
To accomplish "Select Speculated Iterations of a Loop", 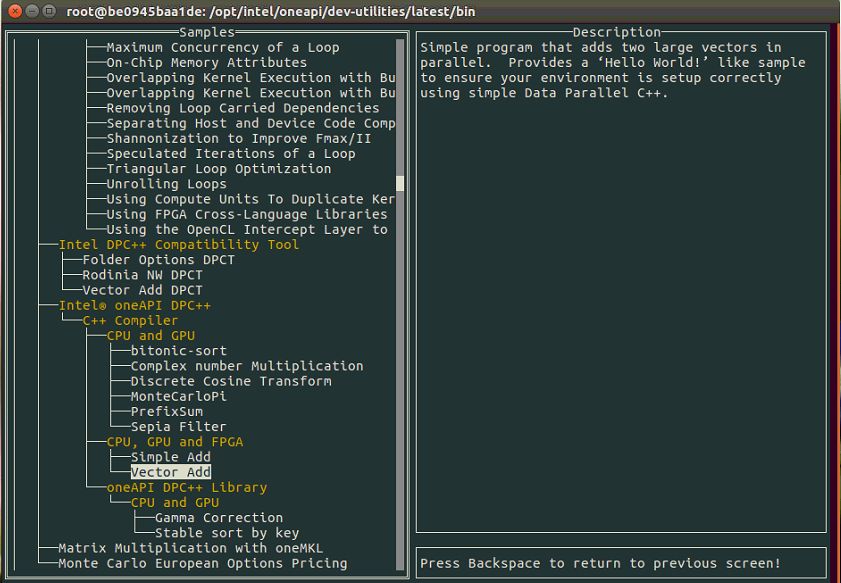I will pyautogui.click(x=231, y=154).
